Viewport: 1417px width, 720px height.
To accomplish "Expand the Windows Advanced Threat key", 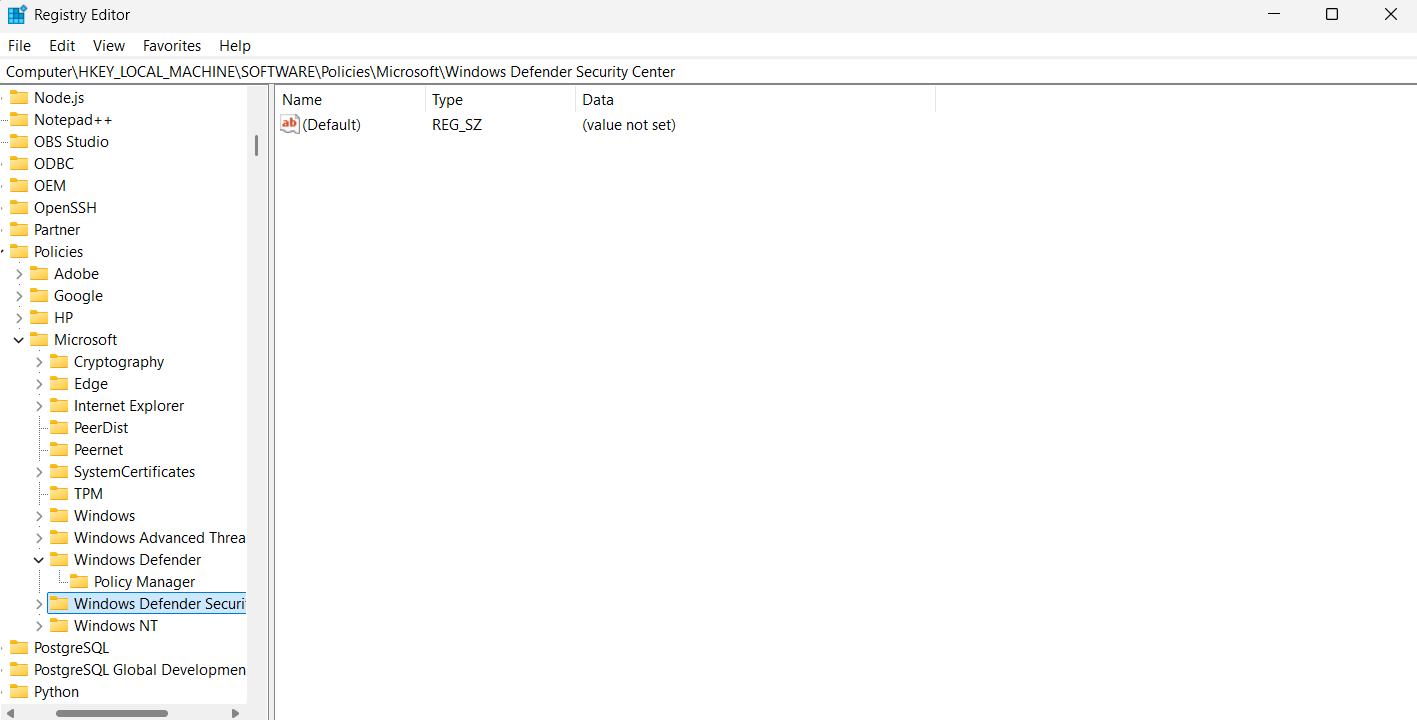I will 39,538.
